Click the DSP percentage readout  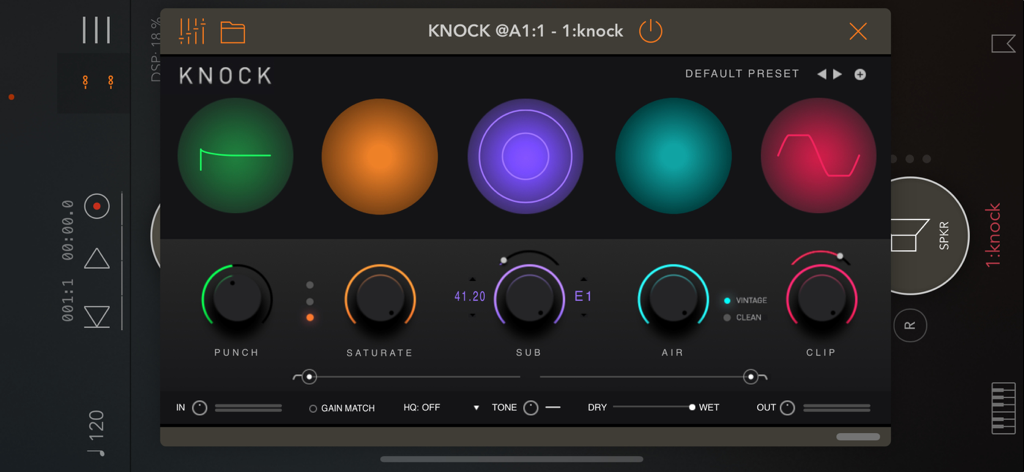[155, 50]
